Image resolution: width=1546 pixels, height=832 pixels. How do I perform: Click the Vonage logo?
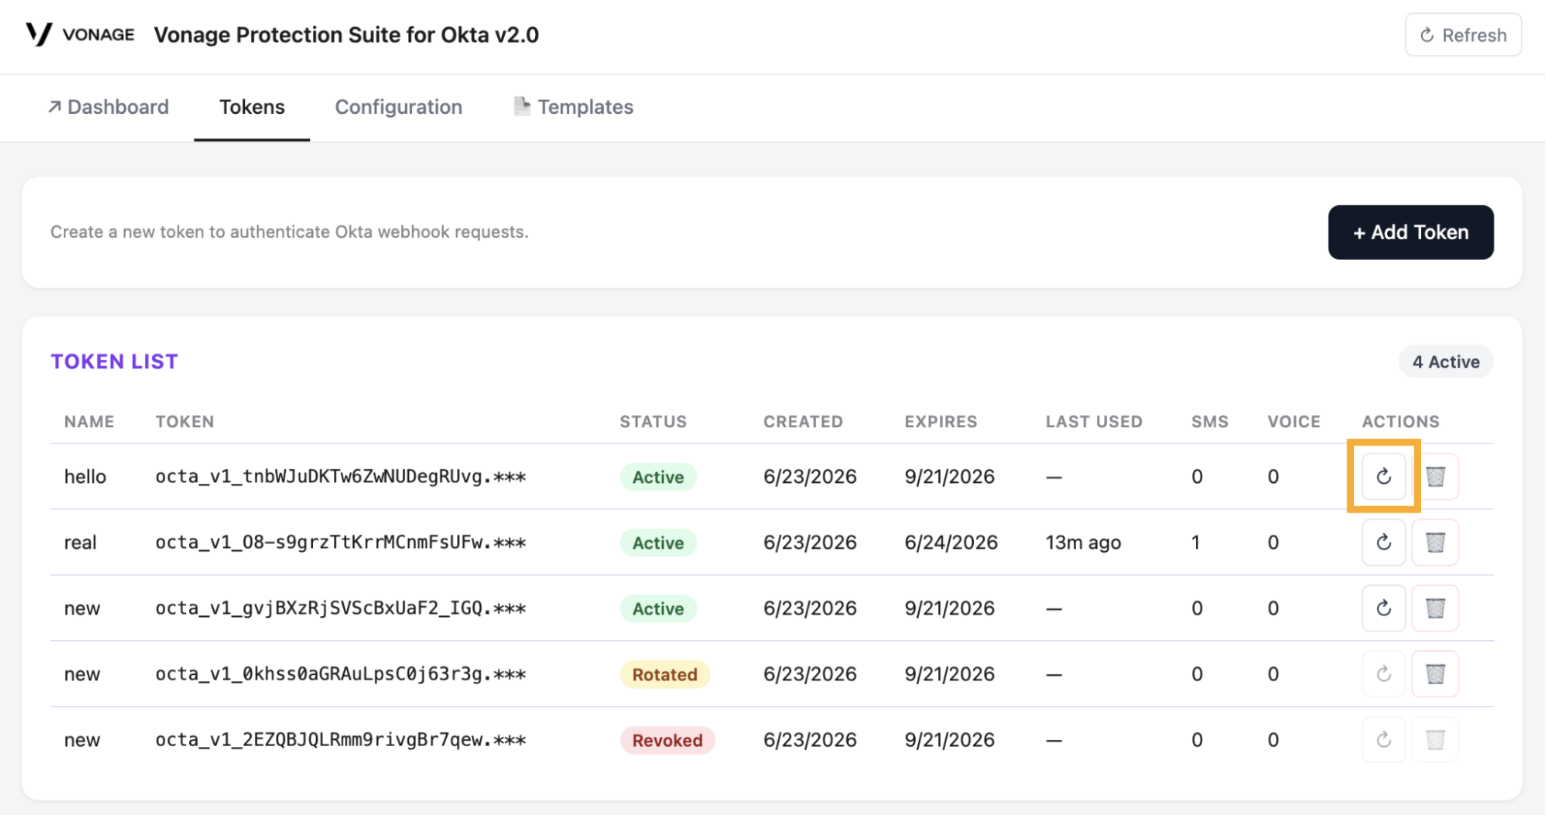pos(80,35)
